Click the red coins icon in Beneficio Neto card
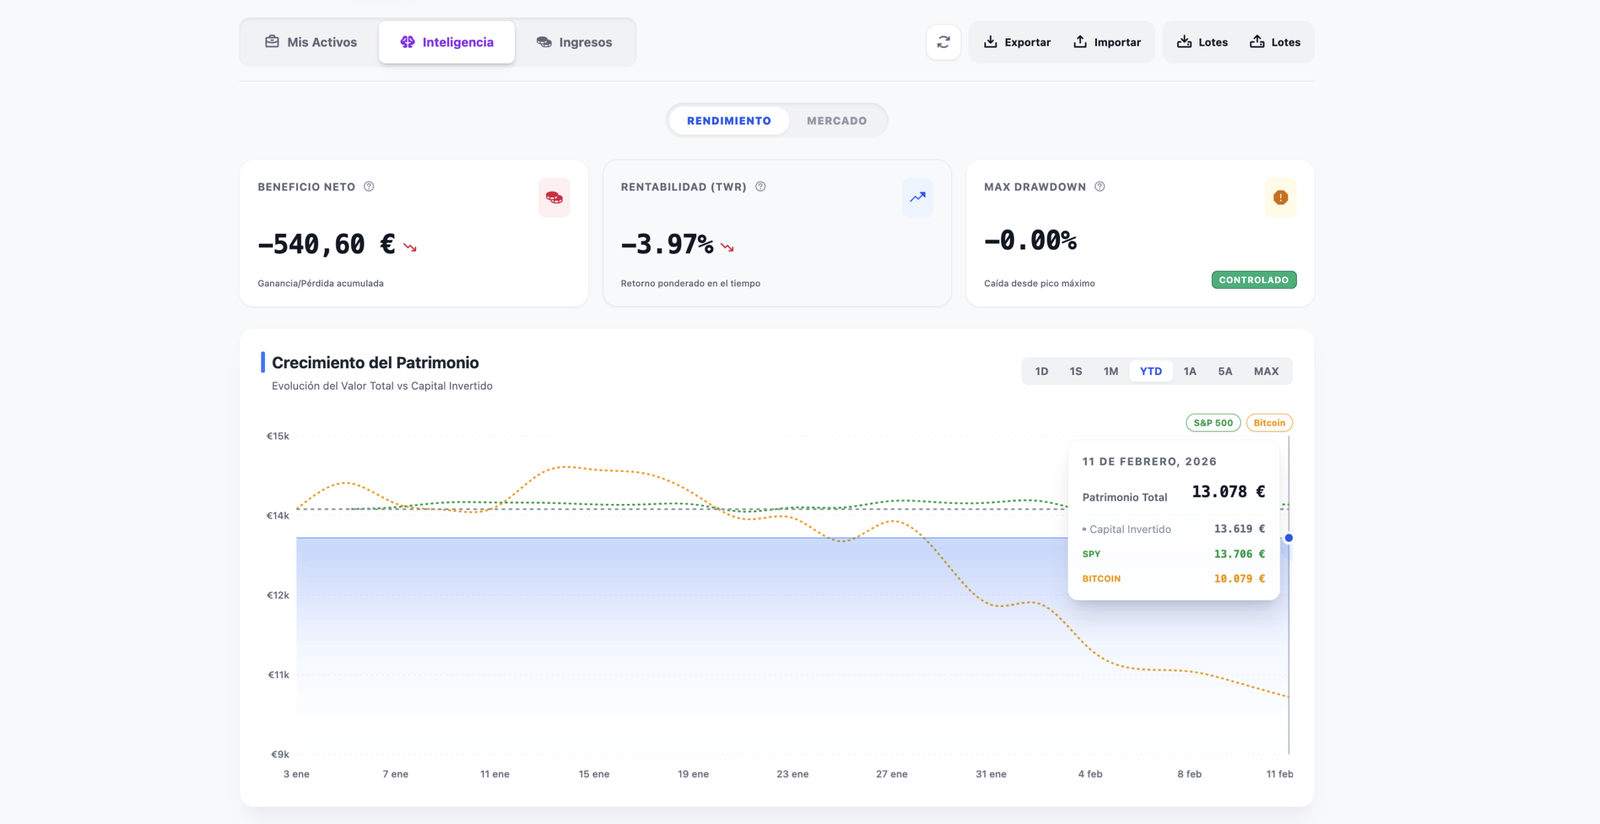Screen dimensions: 1600x824 (x=554, y=198)
